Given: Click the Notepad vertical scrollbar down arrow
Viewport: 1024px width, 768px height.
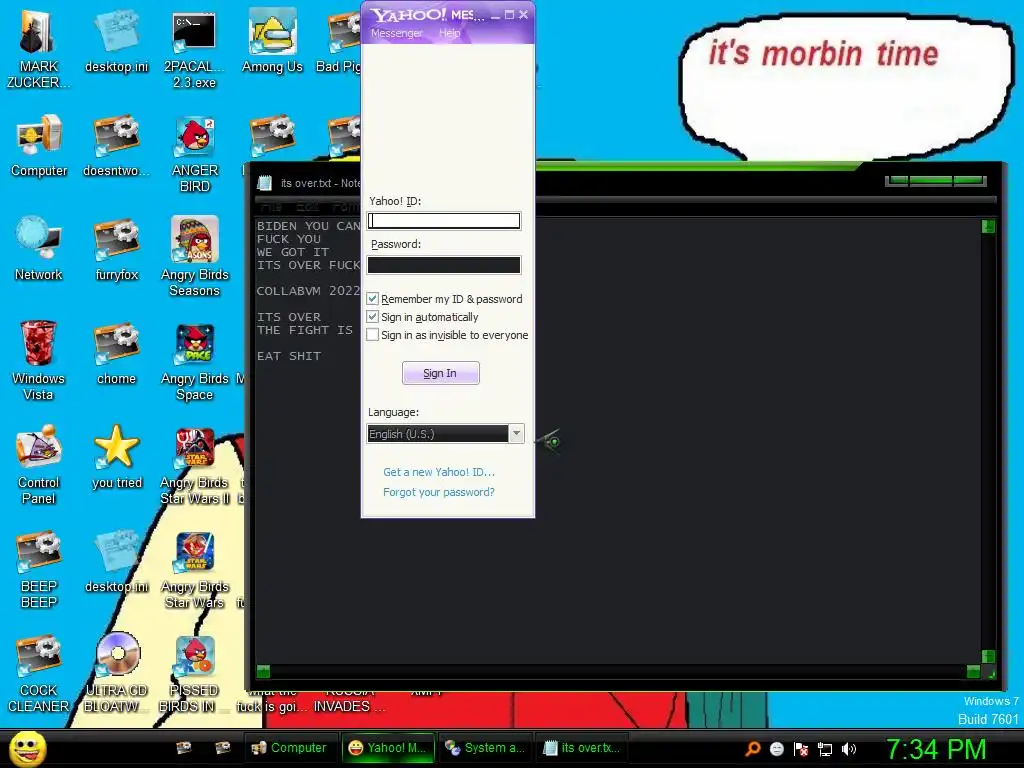Looking at the screenshot, I should 988,656.
